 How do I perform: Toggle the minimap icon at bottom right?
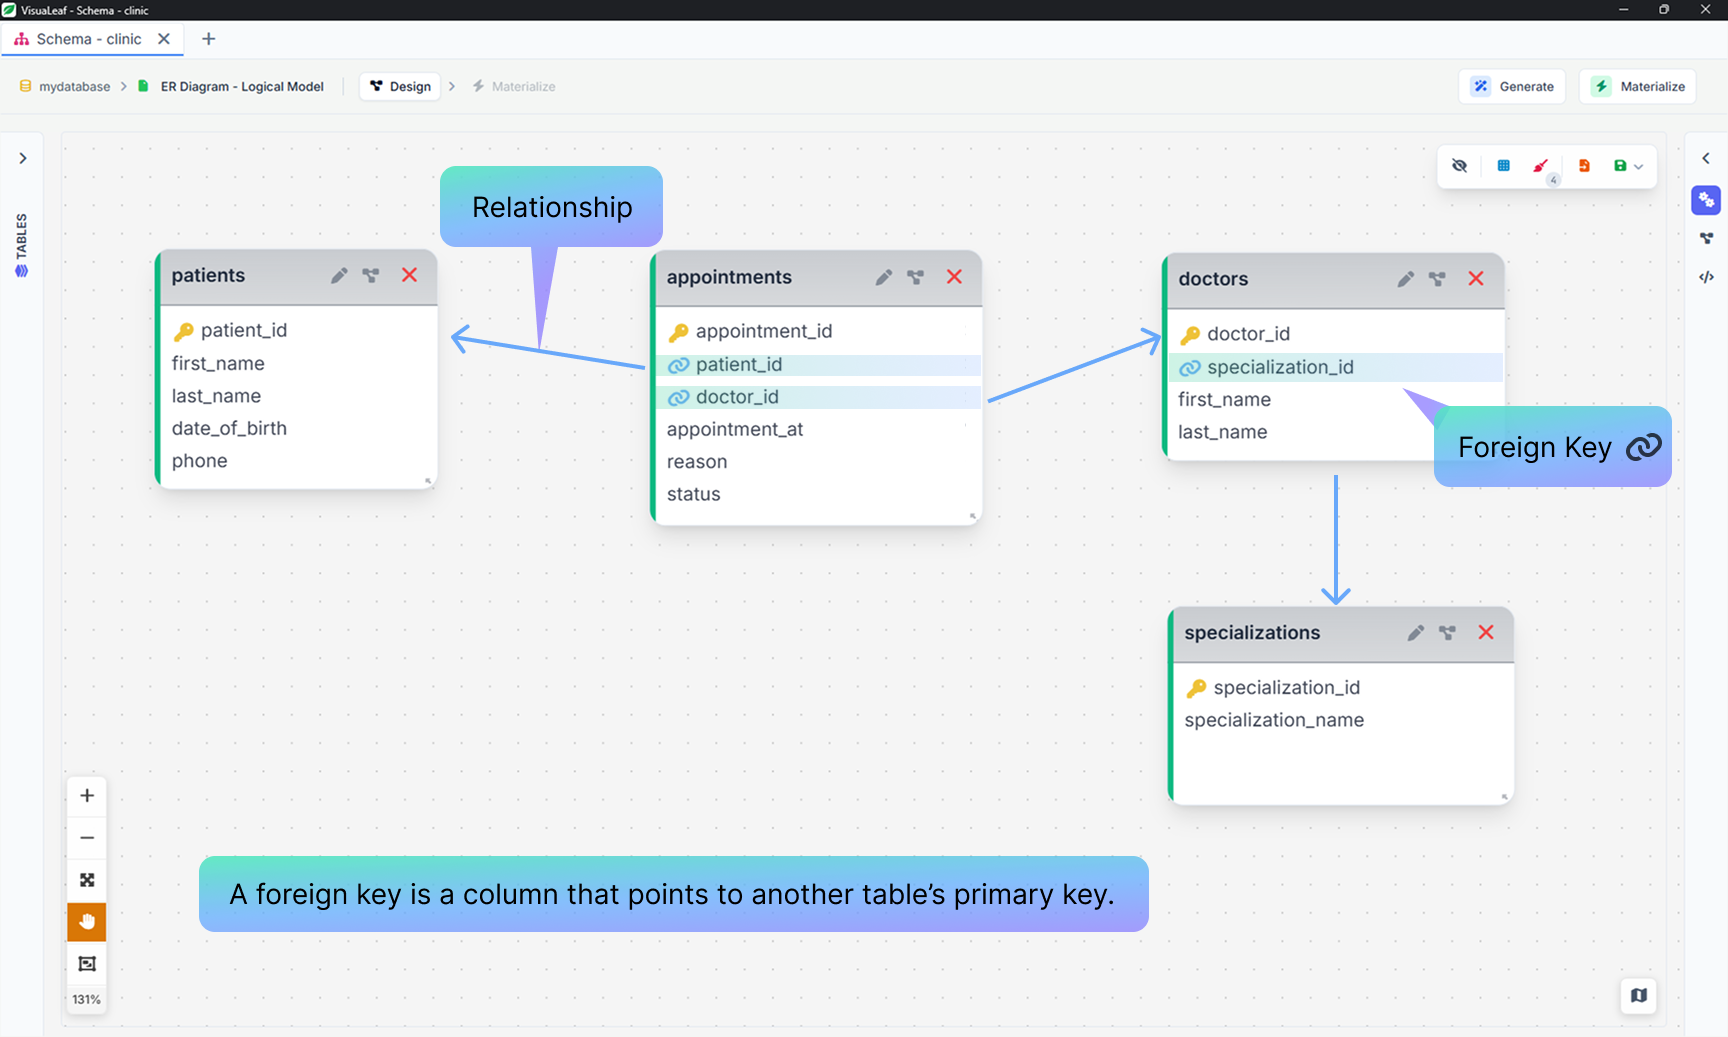click(x=1639, y=996)
